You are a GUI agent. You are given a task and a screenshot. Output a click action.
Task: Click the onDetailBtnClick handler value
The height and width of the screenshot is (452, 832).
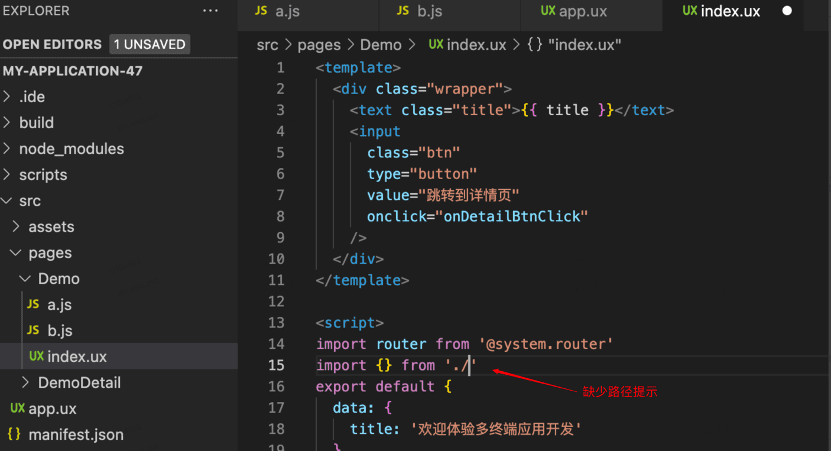coord(512,216)
